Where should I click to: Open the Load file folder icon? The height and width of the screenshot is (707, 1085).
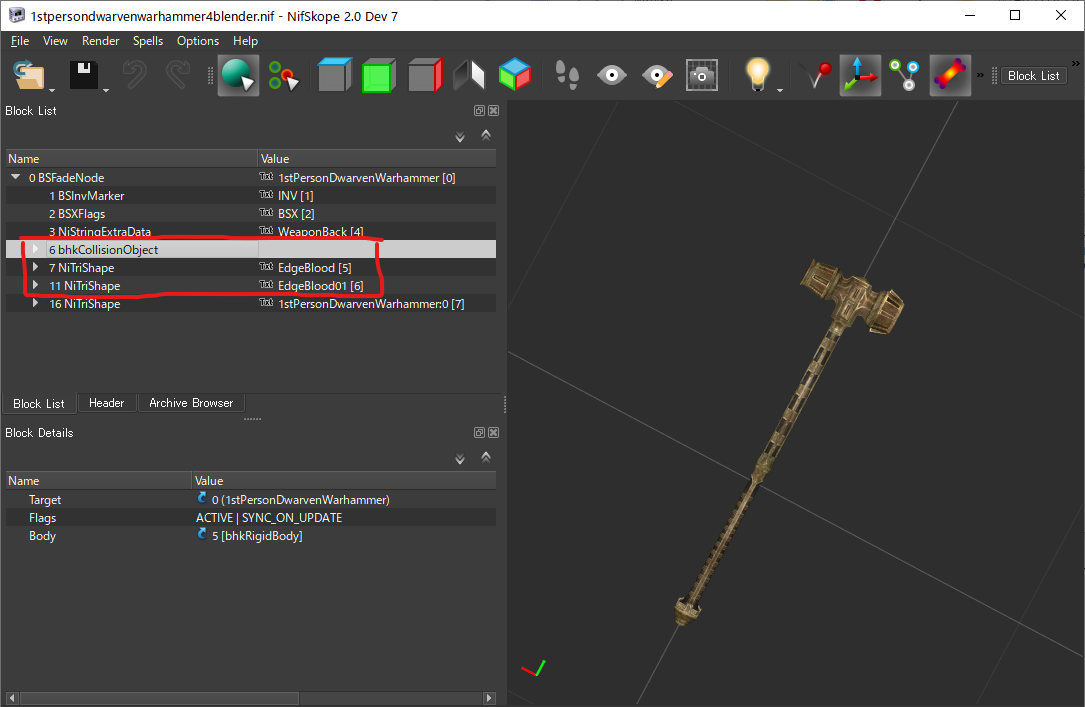tap(28, 75)
